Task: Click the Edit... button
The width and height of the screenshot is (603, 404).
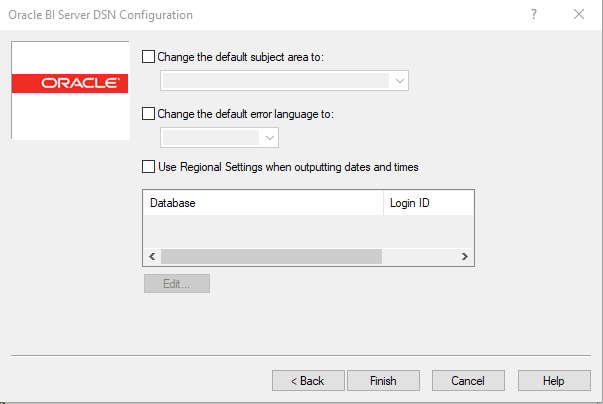Action: tap(177, 284)
